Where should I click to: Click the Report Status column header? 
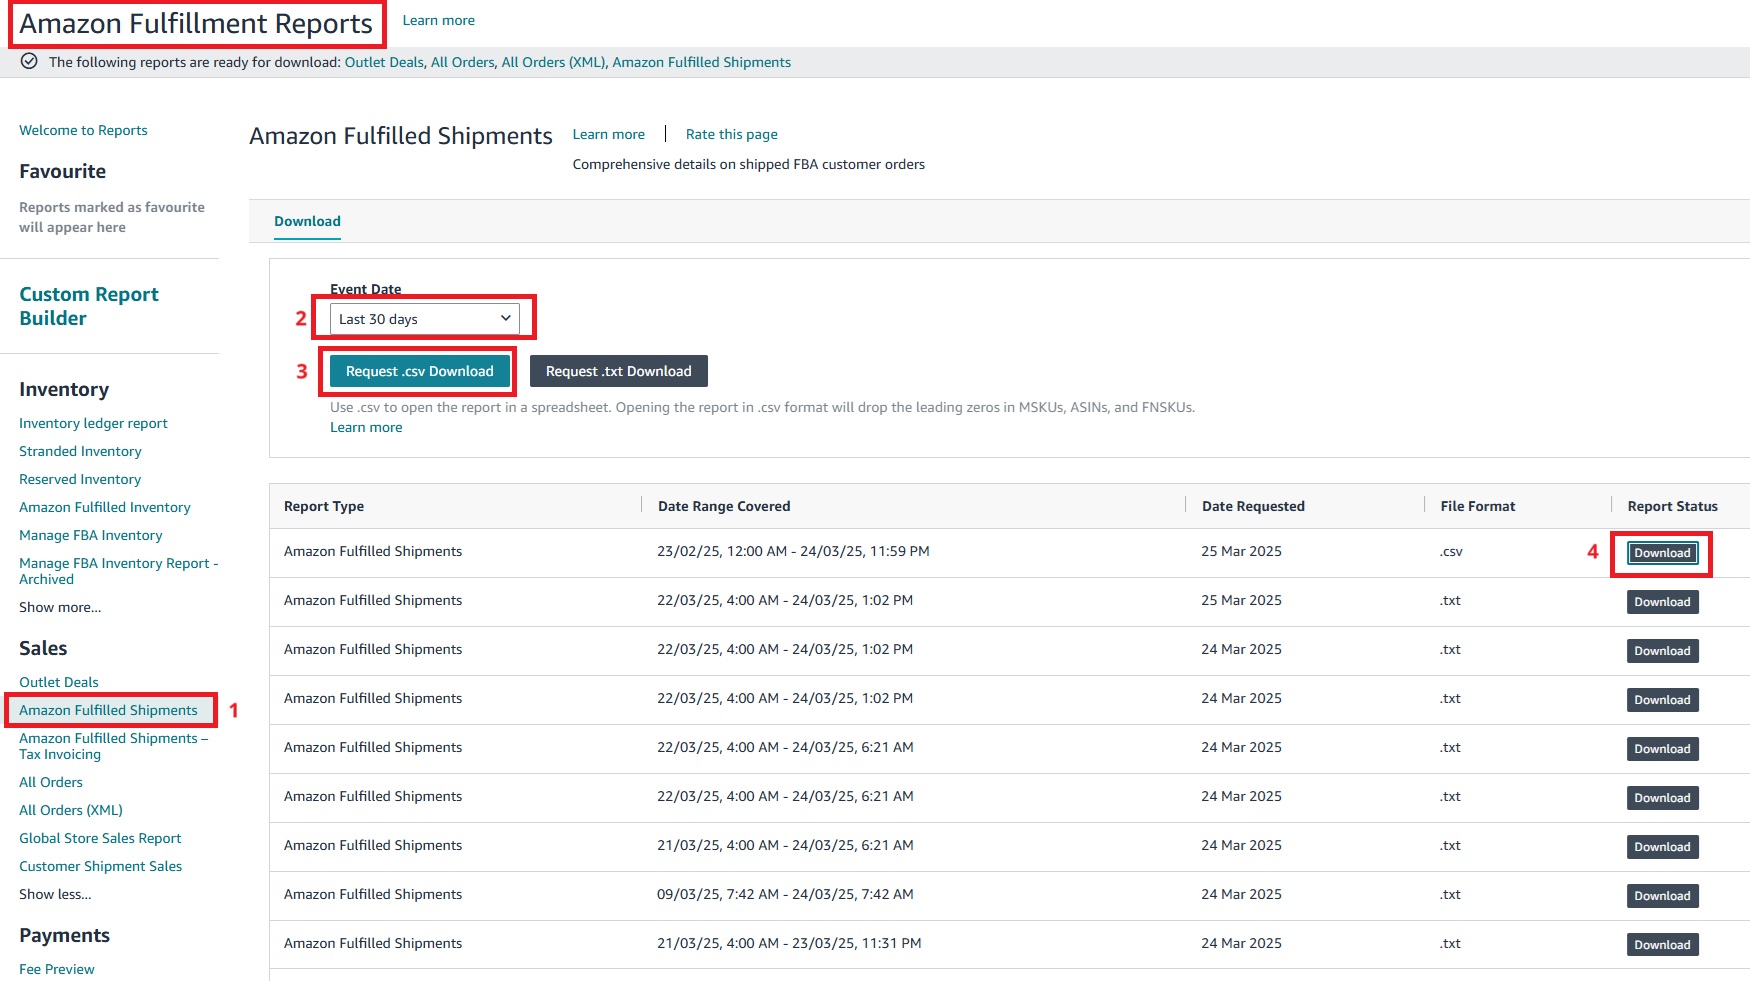[1672, 506]
